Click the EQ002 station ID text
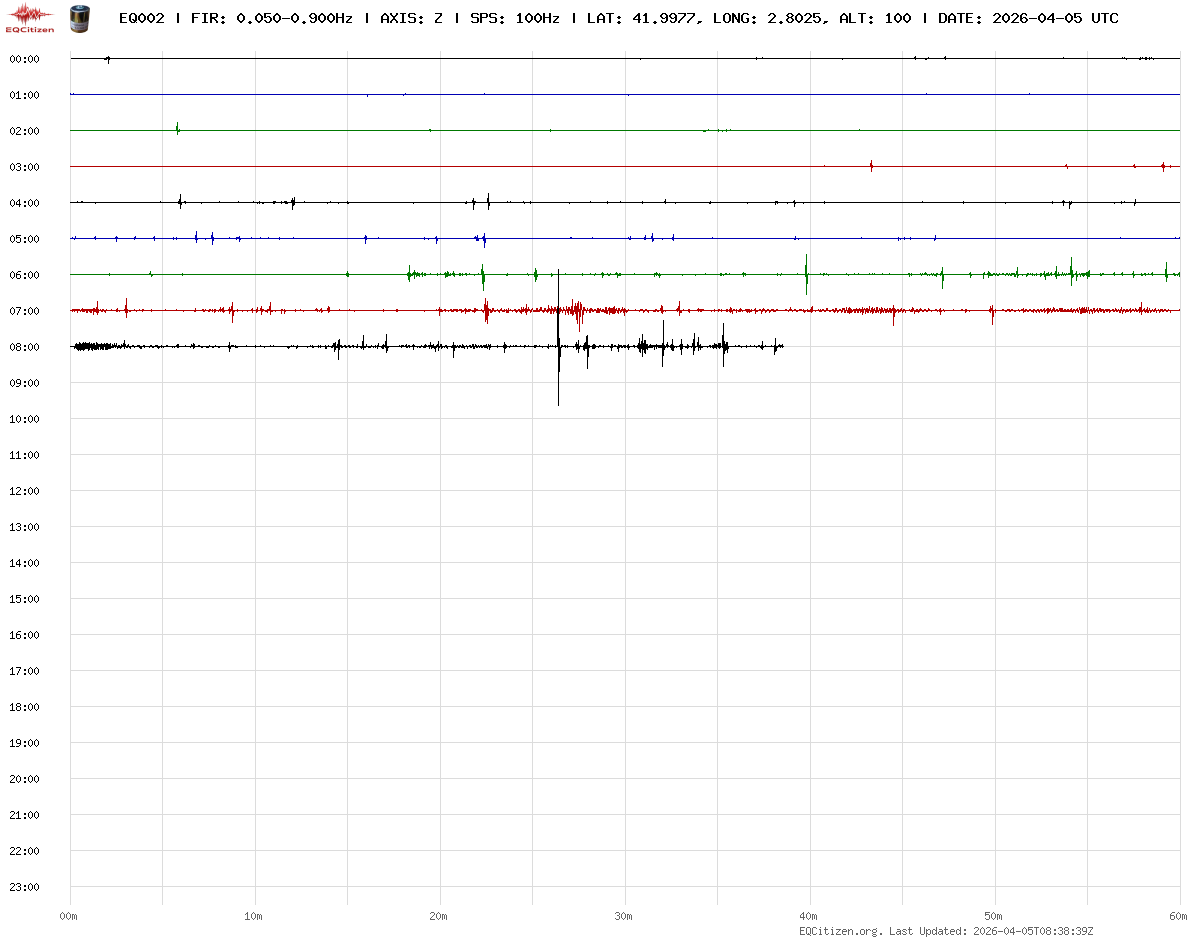This screenshot has width=1200, height=940. click(x=142, y=18)
